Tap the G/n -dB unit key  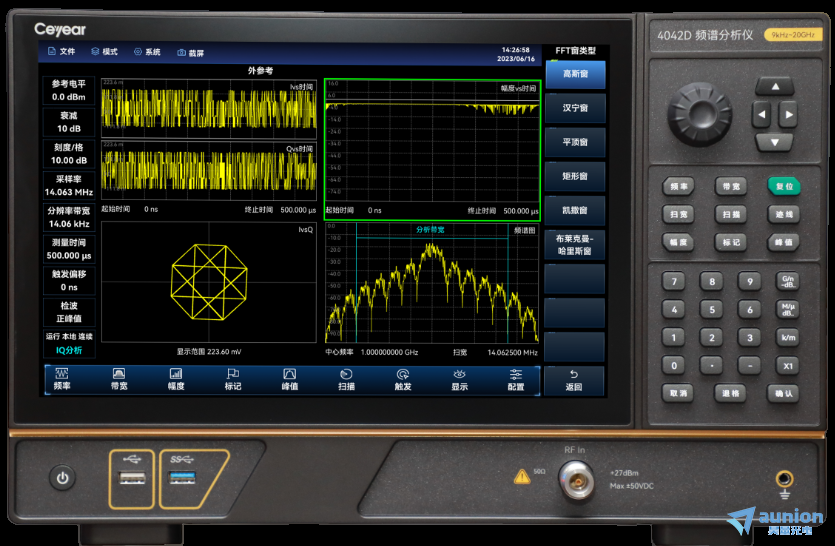coord(788,281)
